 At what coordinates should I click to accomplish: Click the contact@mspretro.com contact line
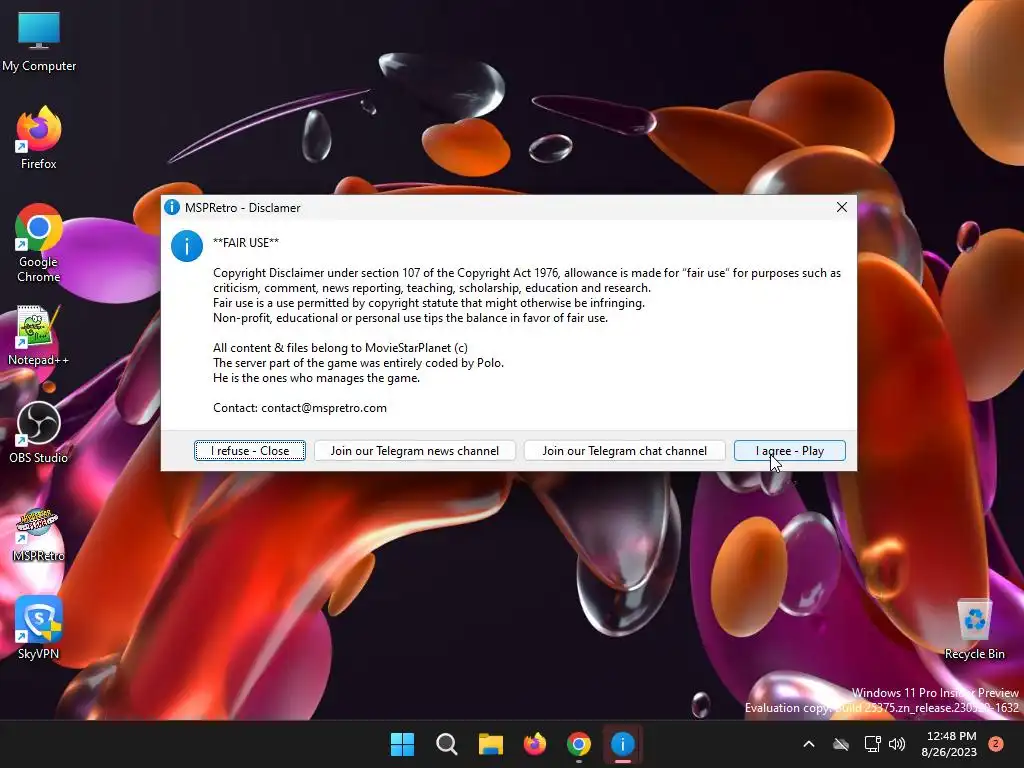(x=300, y=408)
